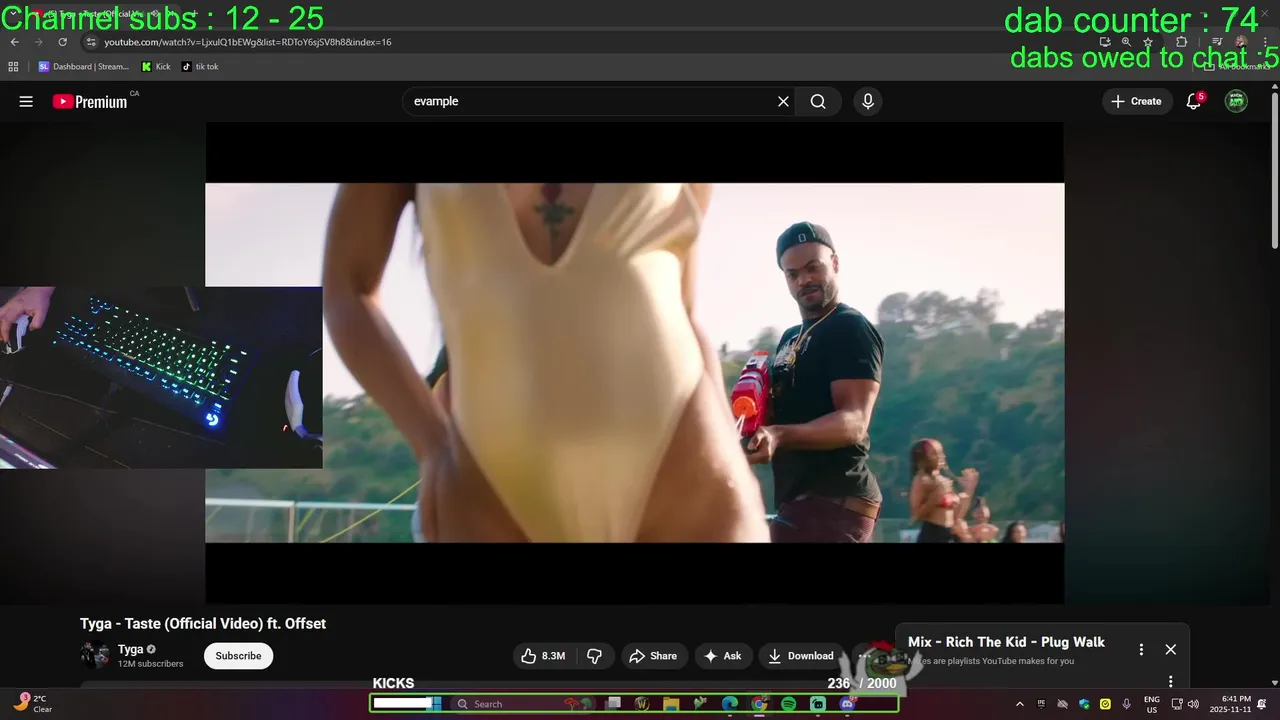Close the Mix - Rich The Kid panel

tap(1171, 649)
